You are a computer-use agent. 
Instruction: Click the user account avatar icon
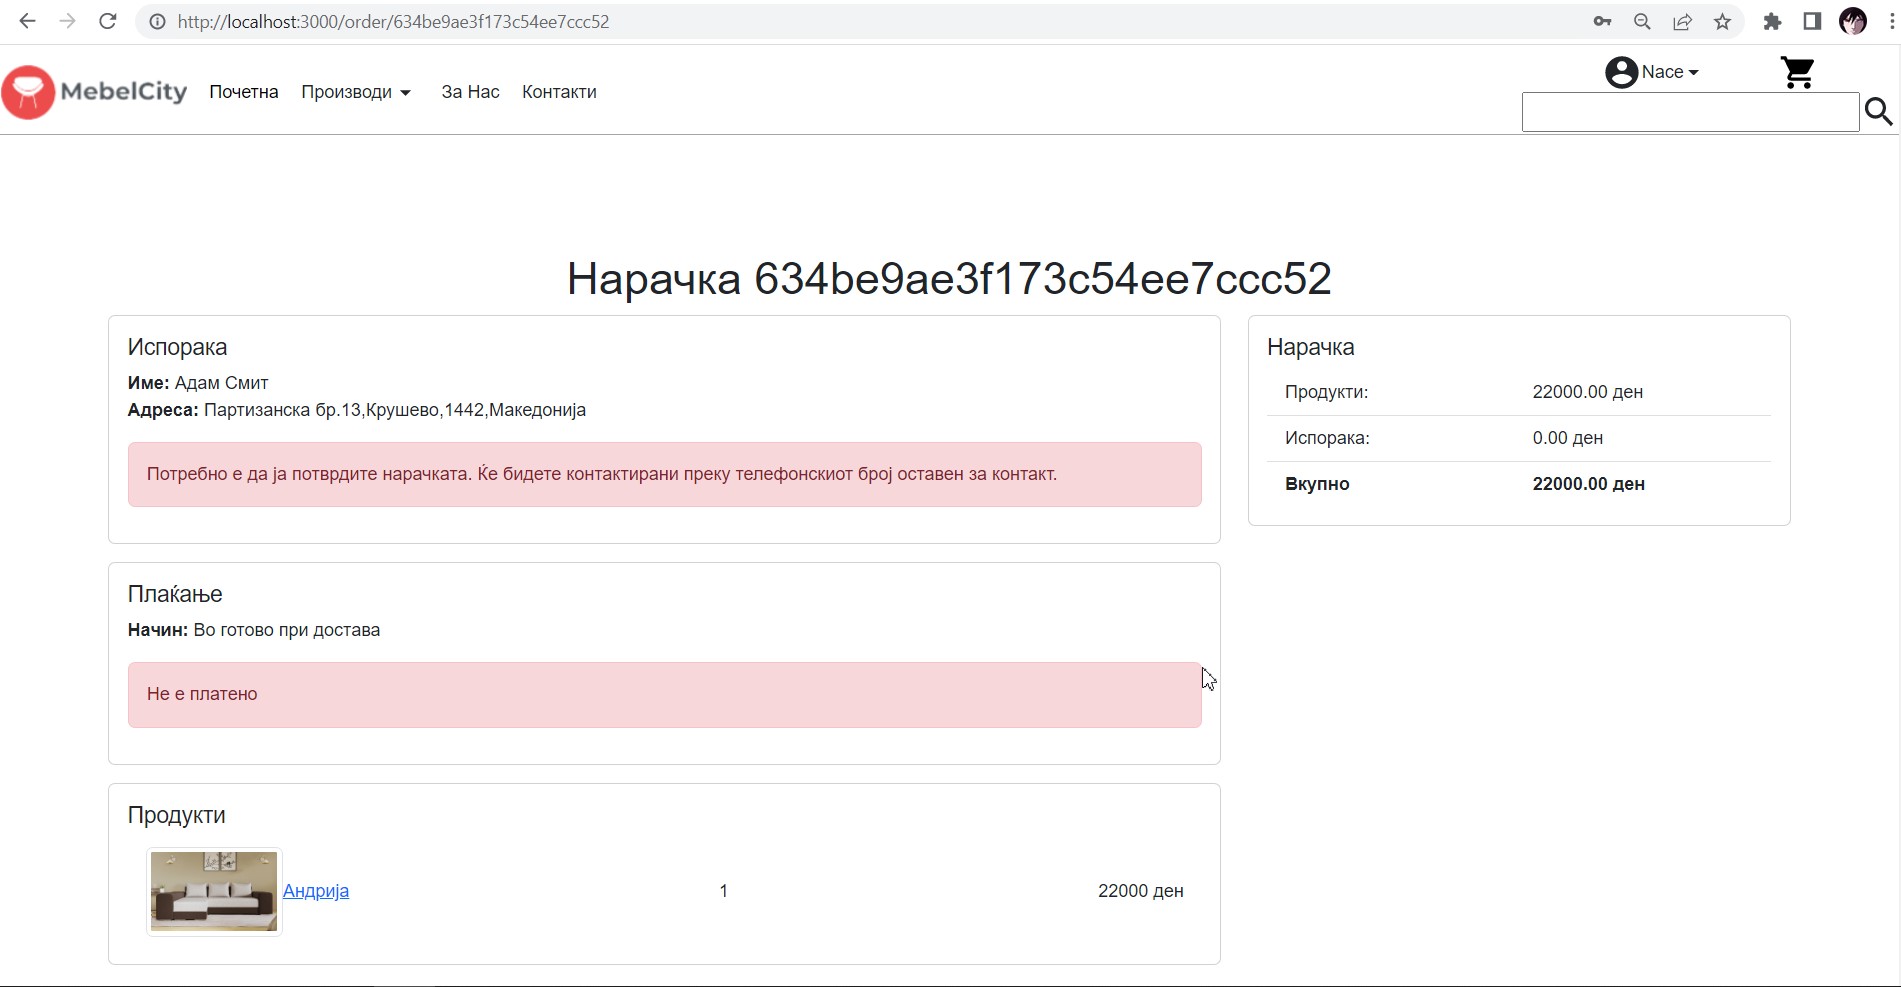coord(1620,72)
